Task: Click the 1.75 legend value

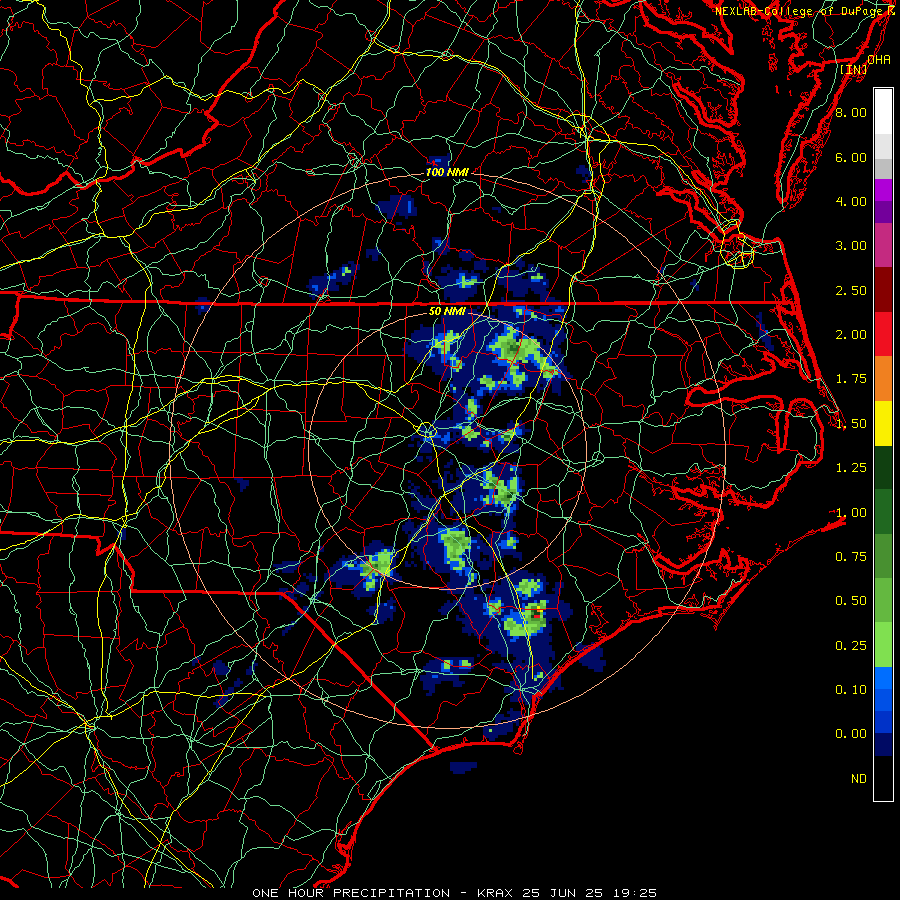Action: (x=851, y=379)
